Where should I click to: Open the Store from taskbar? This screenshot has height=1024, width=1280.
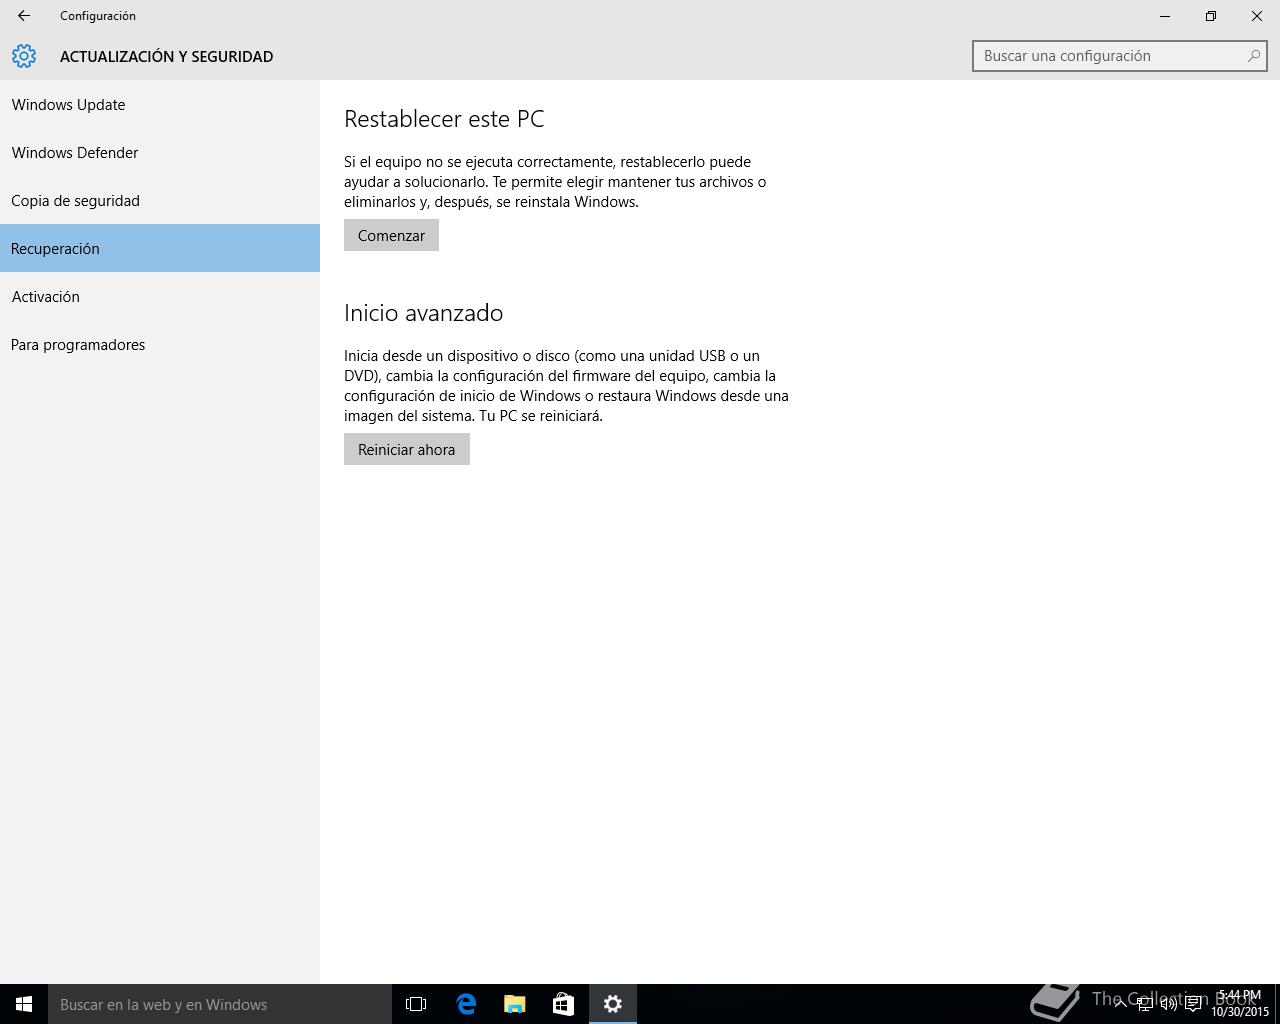click(564, 1004)
